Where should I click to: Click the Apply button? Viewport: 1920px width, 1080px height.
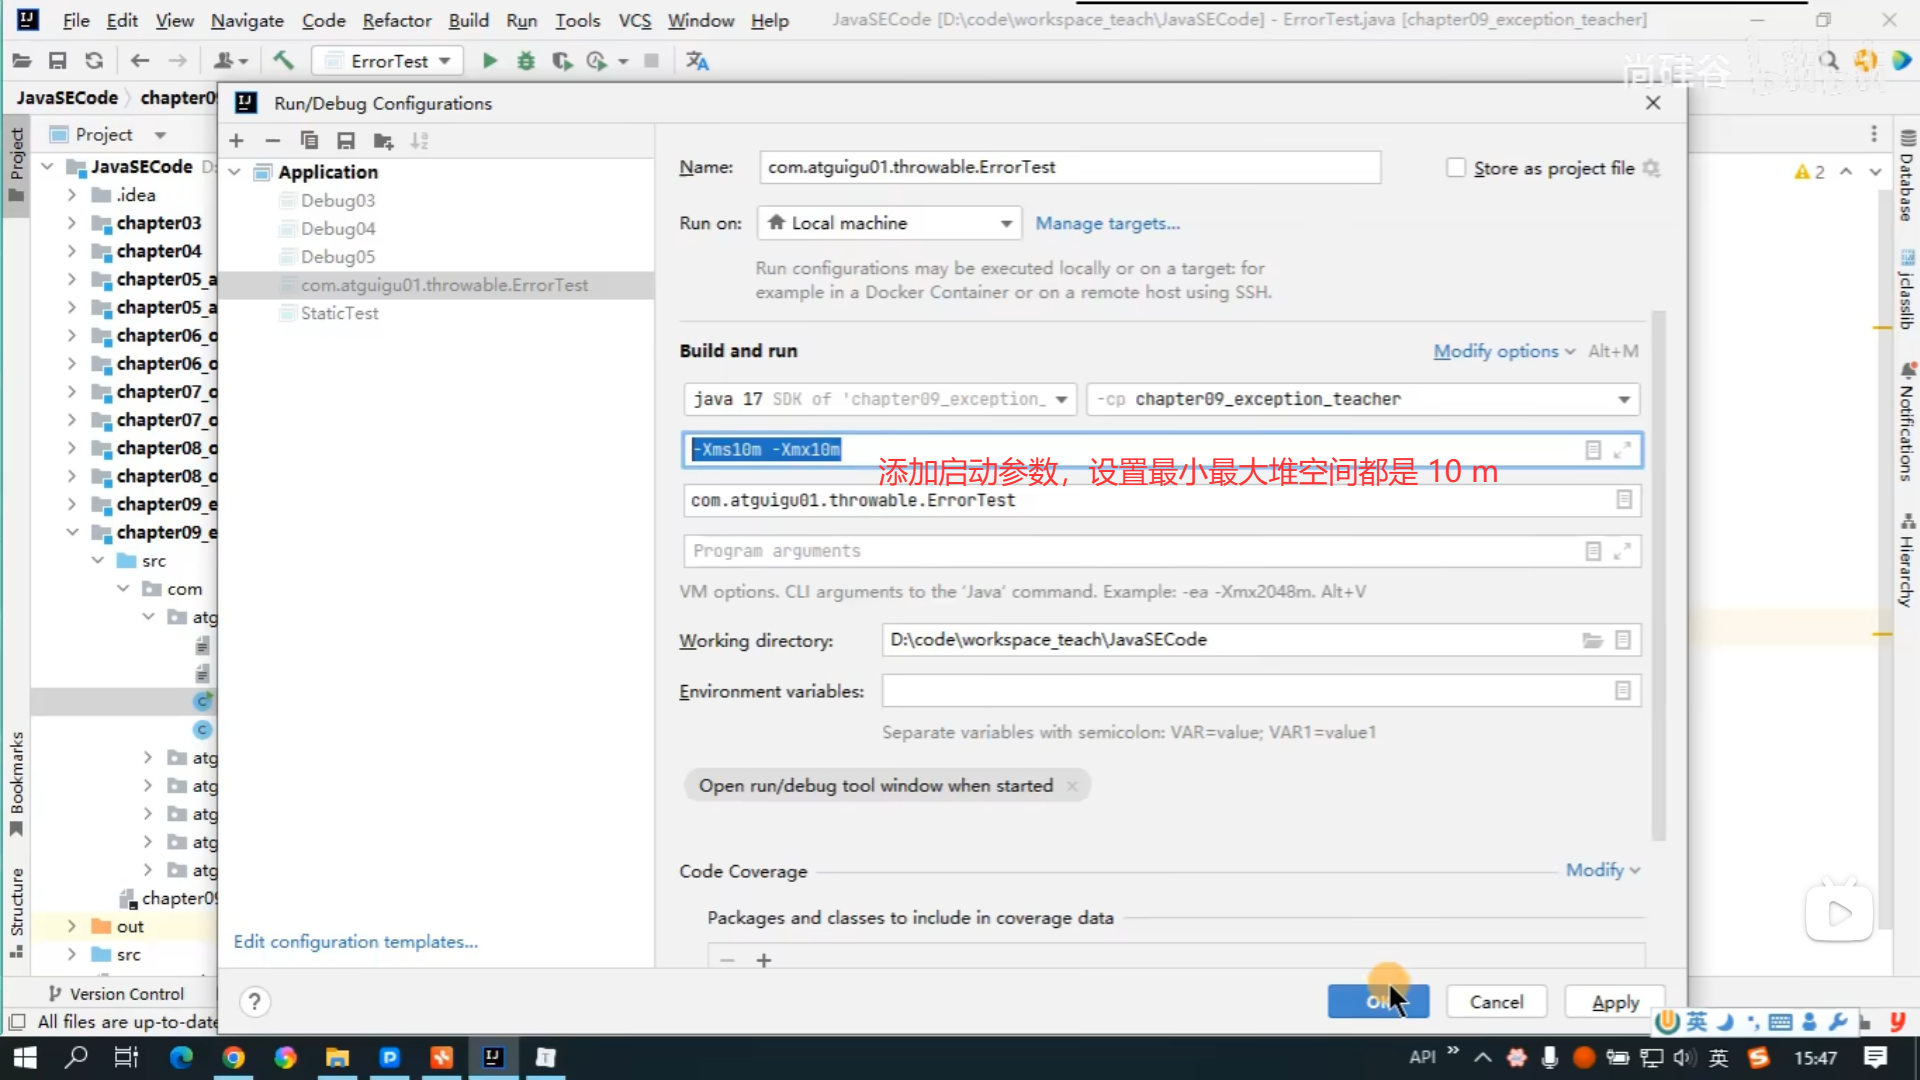click(1614, 1002)
